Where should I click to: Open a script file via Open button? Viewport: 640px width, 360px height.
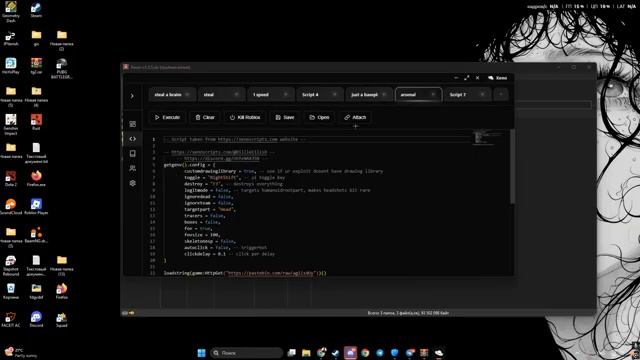(x=319, y=118)
